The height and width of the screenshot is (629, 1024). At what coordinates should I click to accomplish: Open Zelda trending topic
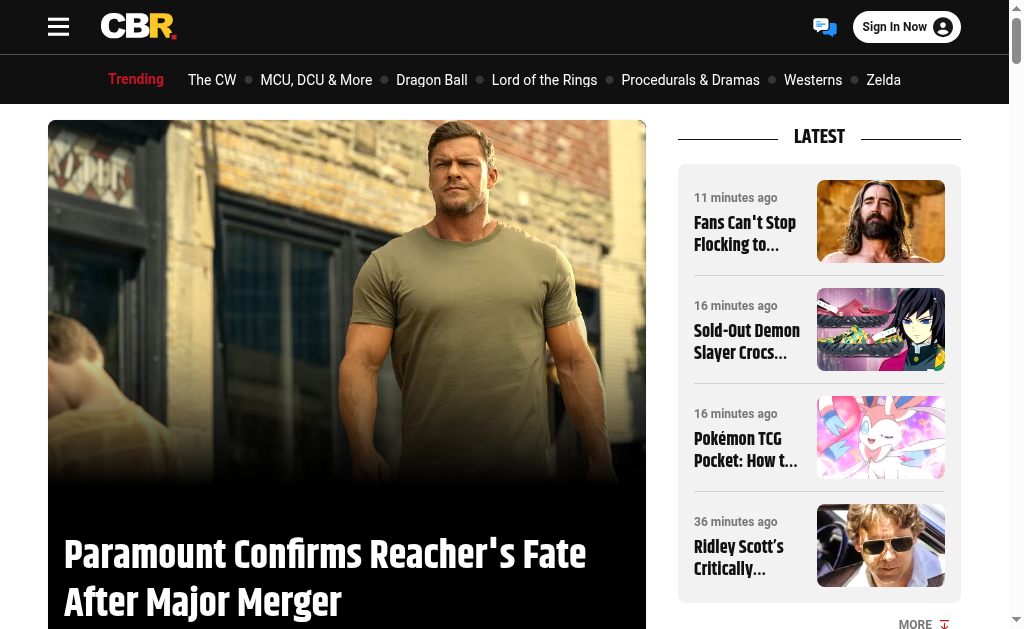(x=883, y=80)
